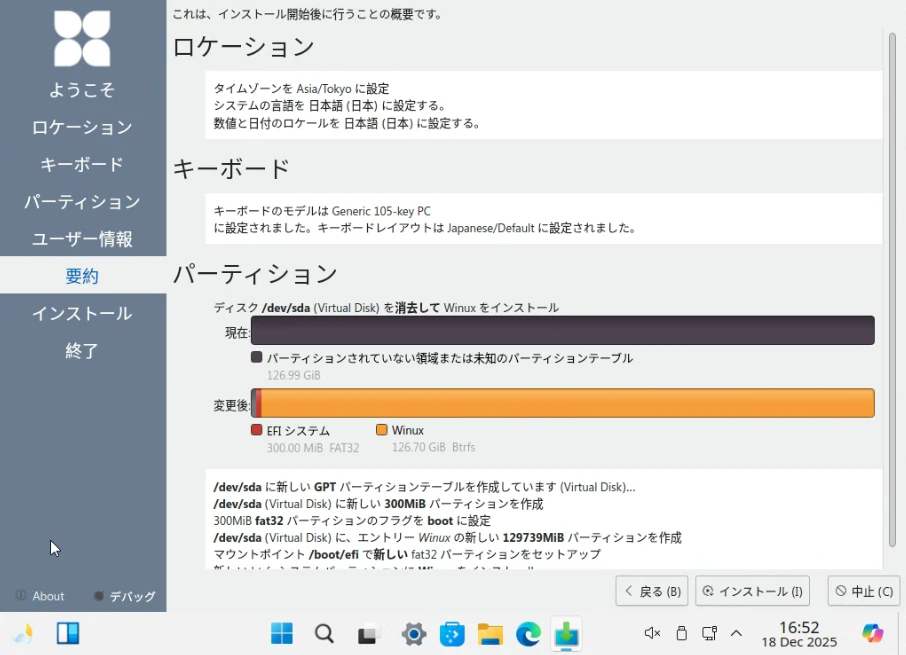Open the software store icon on taskbar
This screenshot has height=655, width=906.
pyautogui.click(x=452, y=634)
